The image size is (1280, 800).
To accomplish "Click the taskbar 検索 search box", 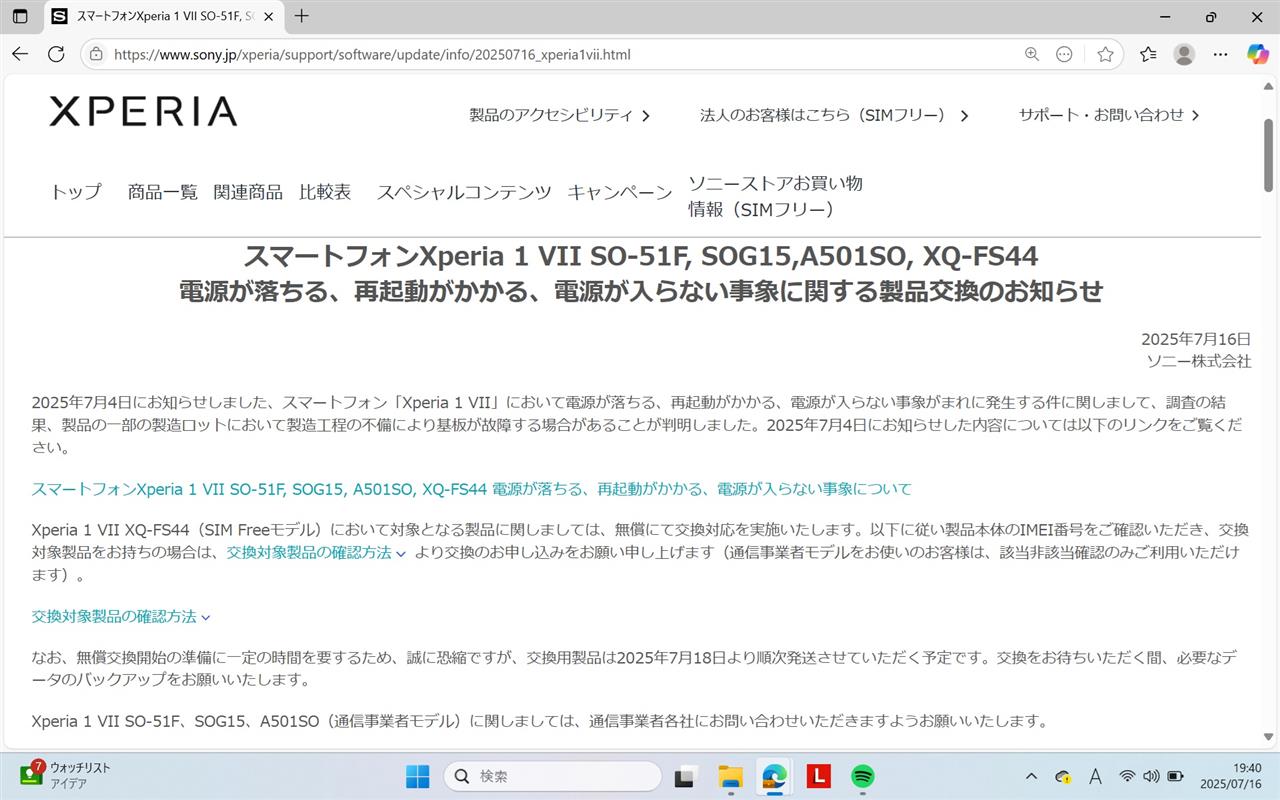I will pos(553,776).
